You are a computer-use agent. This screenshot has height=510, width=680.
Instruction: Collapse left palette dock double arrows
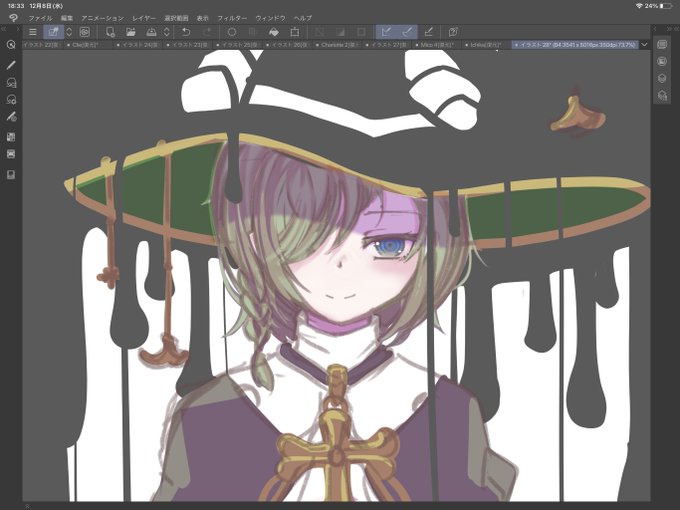tap(3, 29)
